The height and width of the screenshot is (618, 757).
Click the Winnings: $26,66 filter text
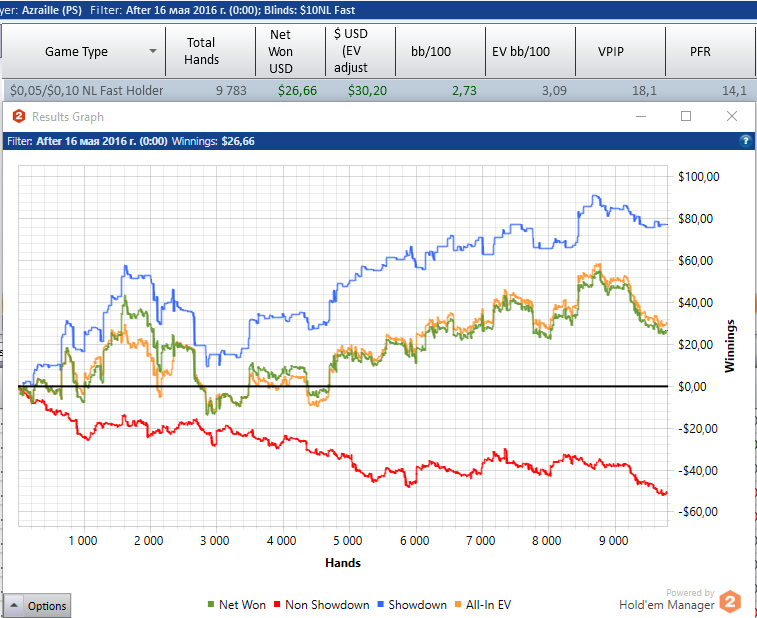[213, 141]
